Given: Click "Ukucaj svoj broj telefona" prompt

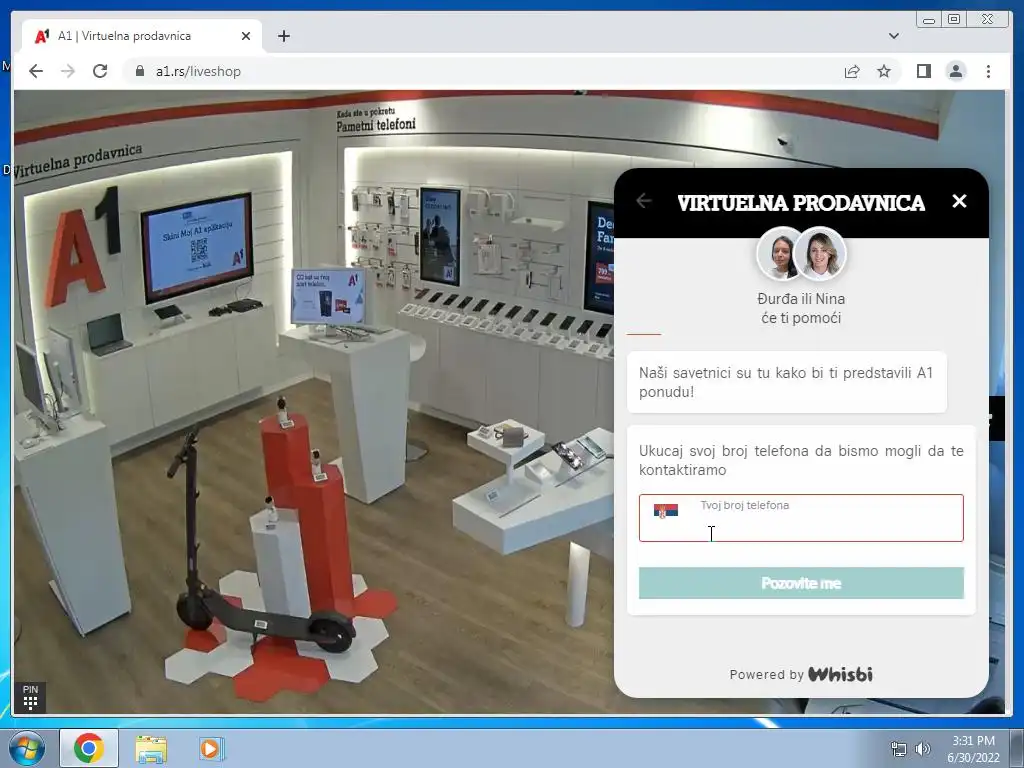Looking at the screenshot, I should [801, 460].
